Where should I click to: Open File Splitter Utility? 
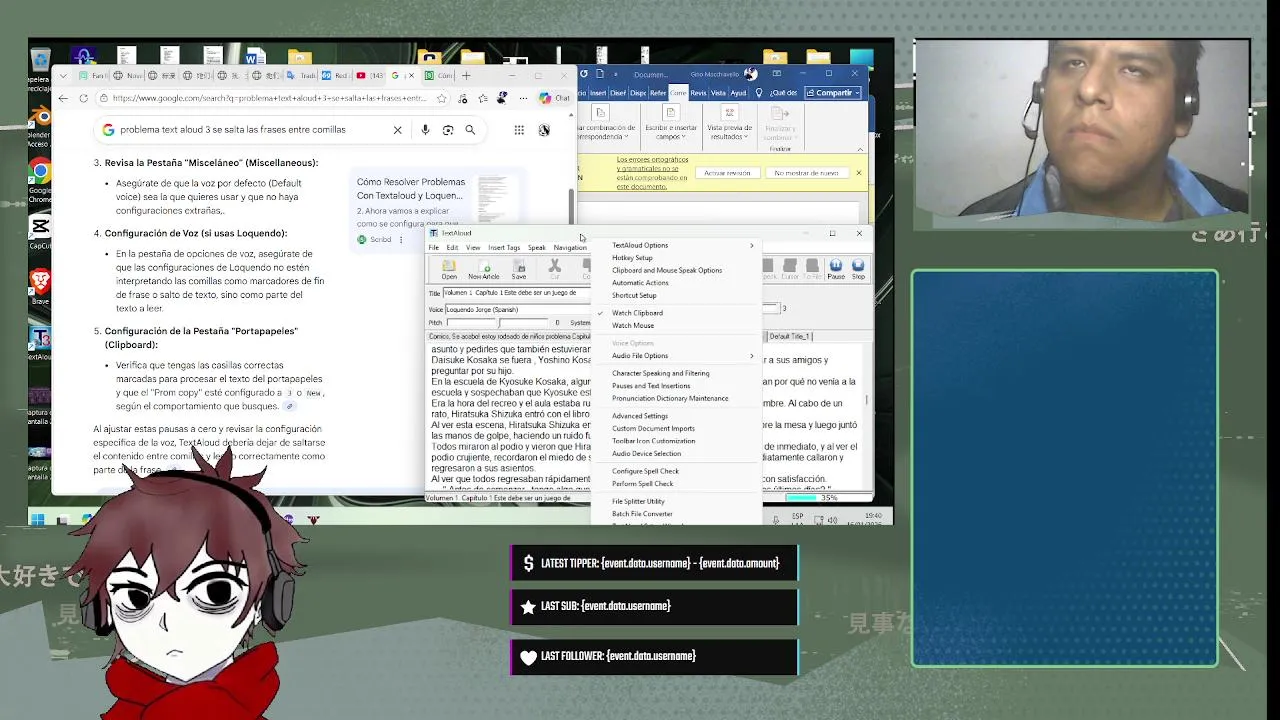point(638,501)
